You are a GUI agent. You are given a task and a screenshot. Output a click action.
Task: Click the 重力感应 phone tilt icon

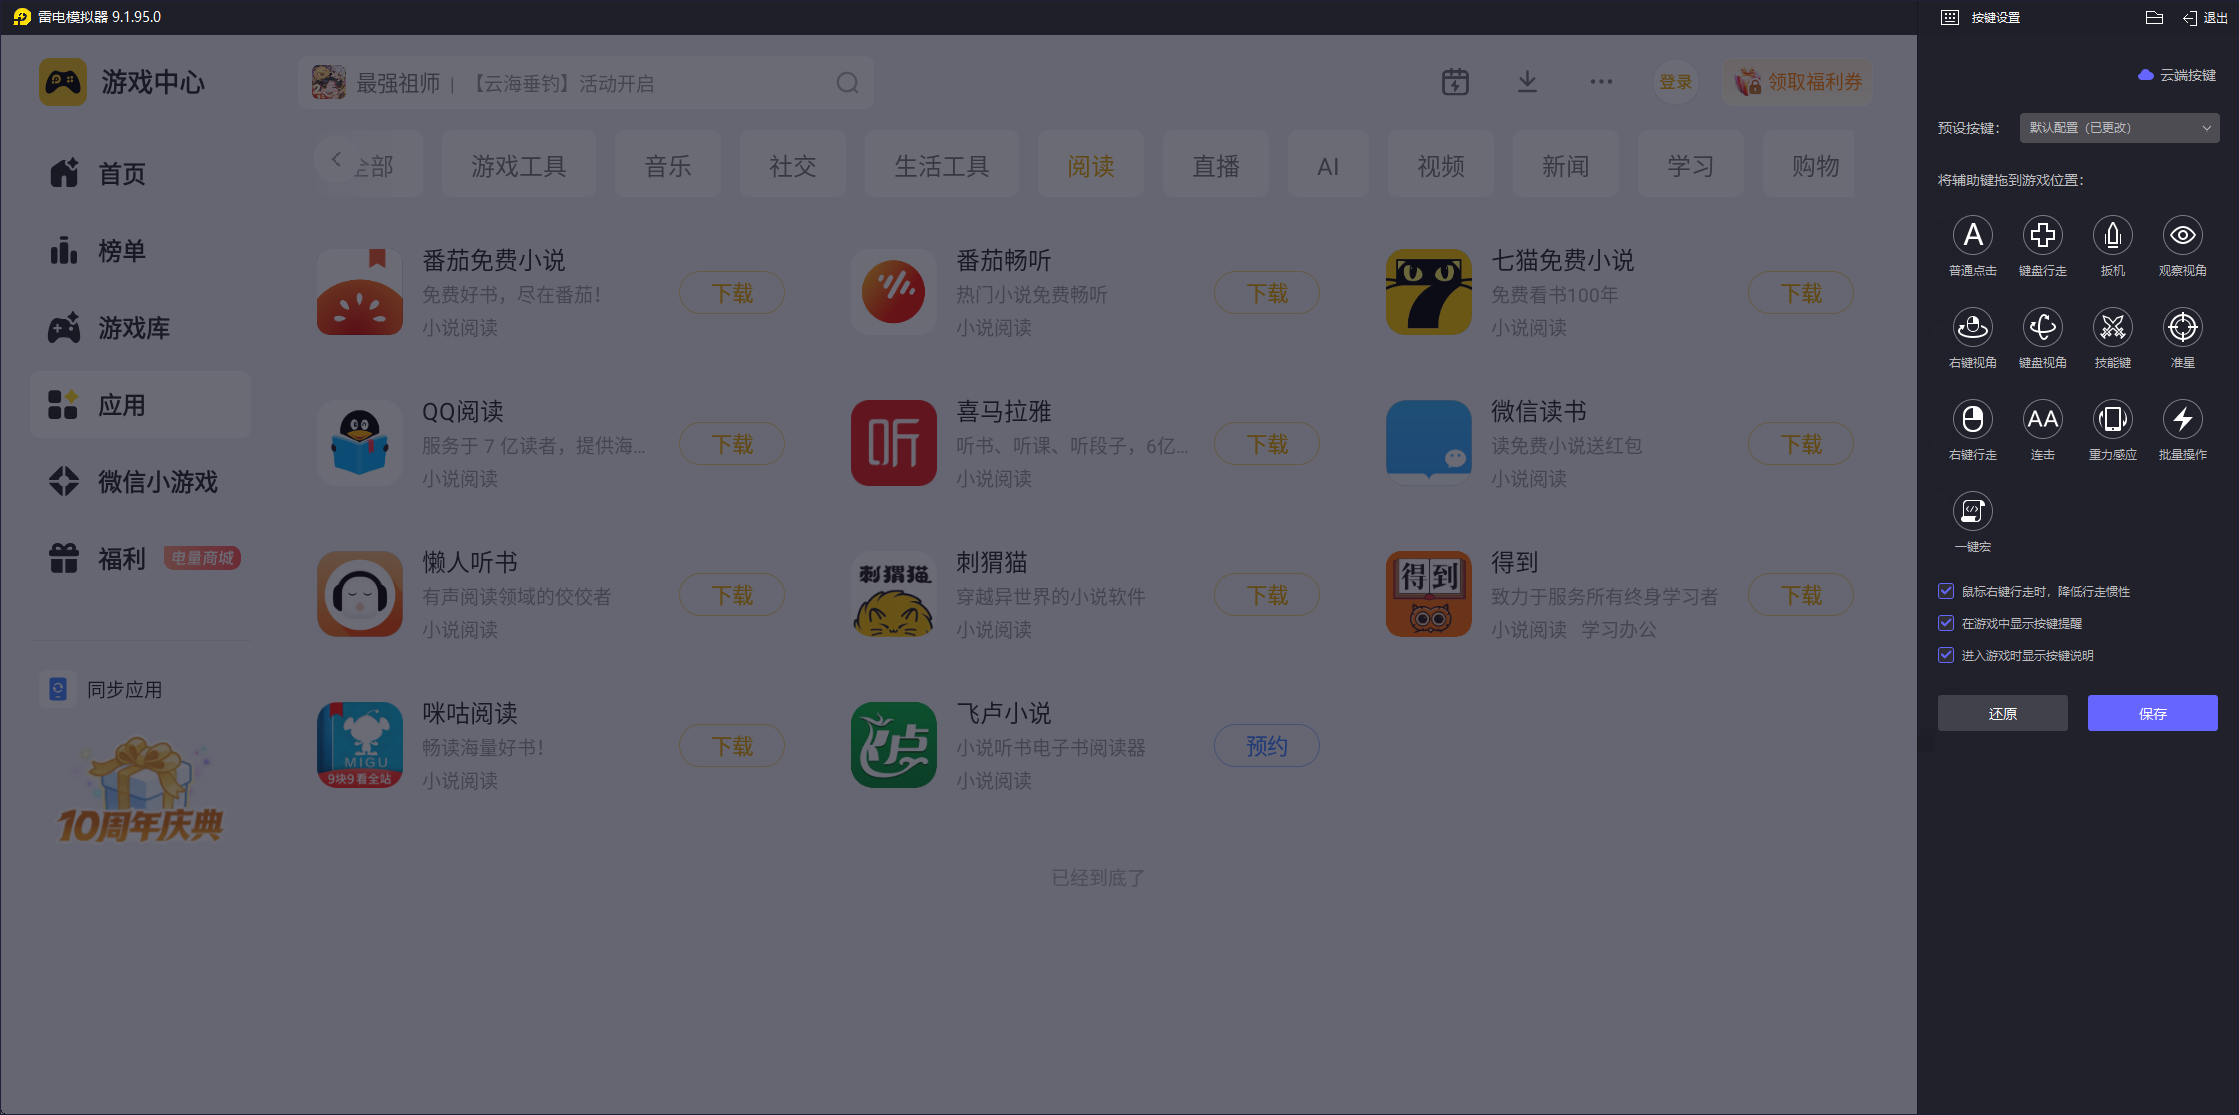pyautogui.click(x=2112, y=420)
